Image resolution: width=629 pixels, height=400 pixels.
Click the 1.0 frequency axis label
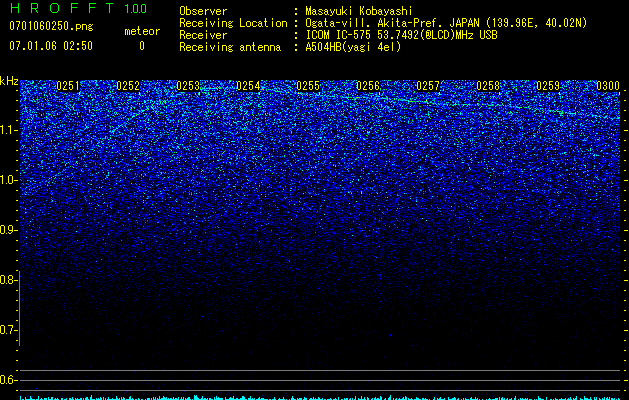(x=8, y=180)
